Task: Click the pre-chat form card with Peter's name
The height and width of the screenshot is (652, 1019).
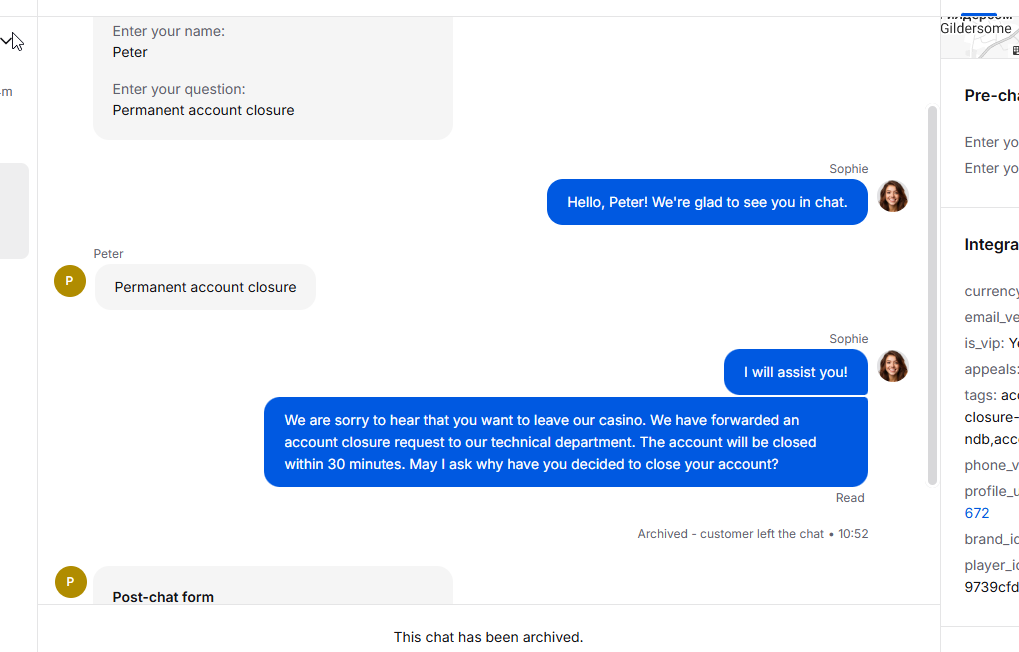Action: pos(273,78)
